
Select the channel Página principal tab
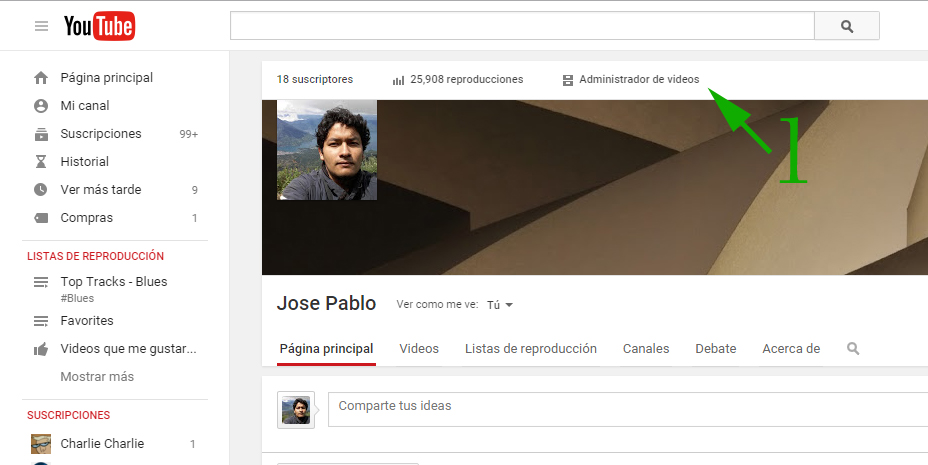click(327, 349)
